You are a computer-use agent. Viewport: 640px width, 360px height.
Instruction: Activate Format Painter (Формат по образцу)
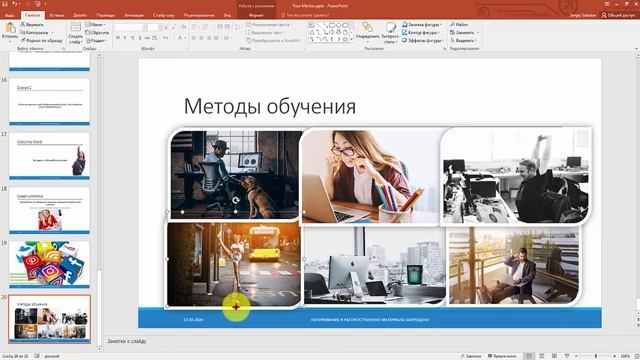(42, 40)
